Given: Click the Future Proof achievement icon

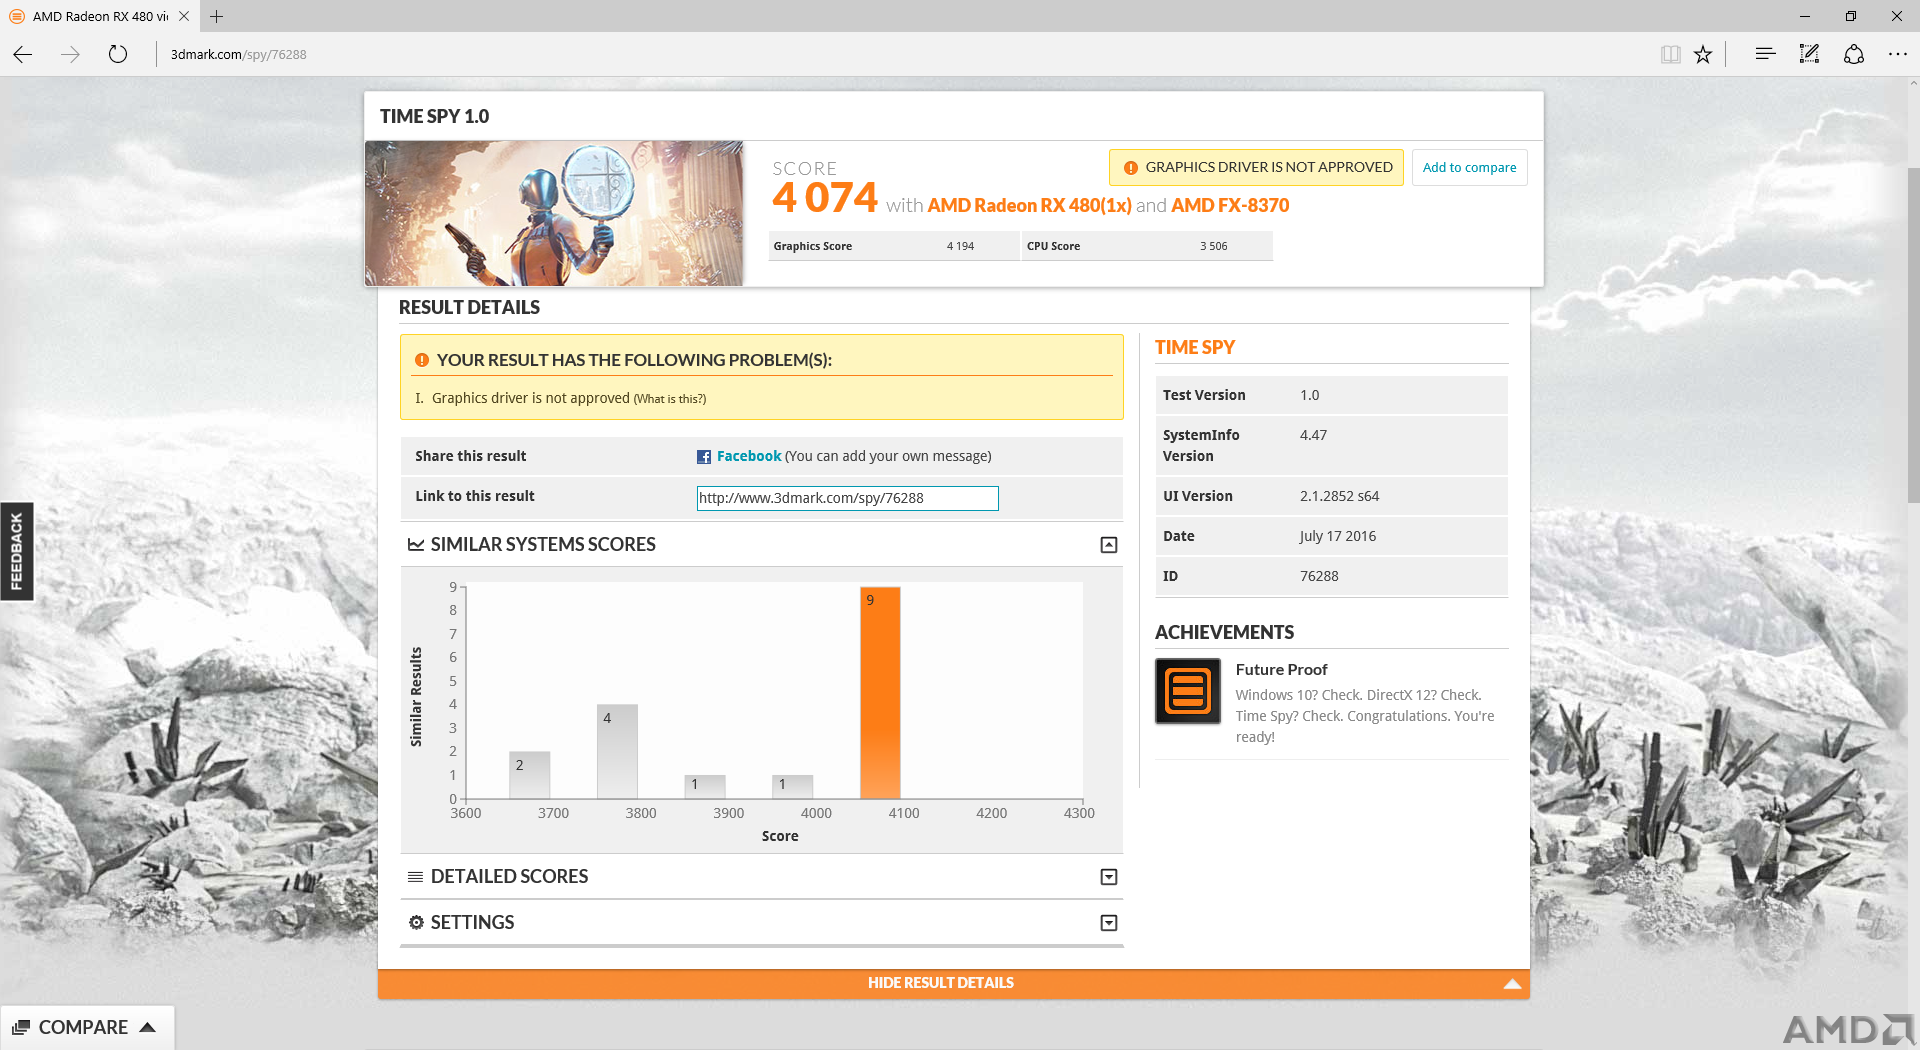Looking at the screenshot, I should click(1188, 691).
